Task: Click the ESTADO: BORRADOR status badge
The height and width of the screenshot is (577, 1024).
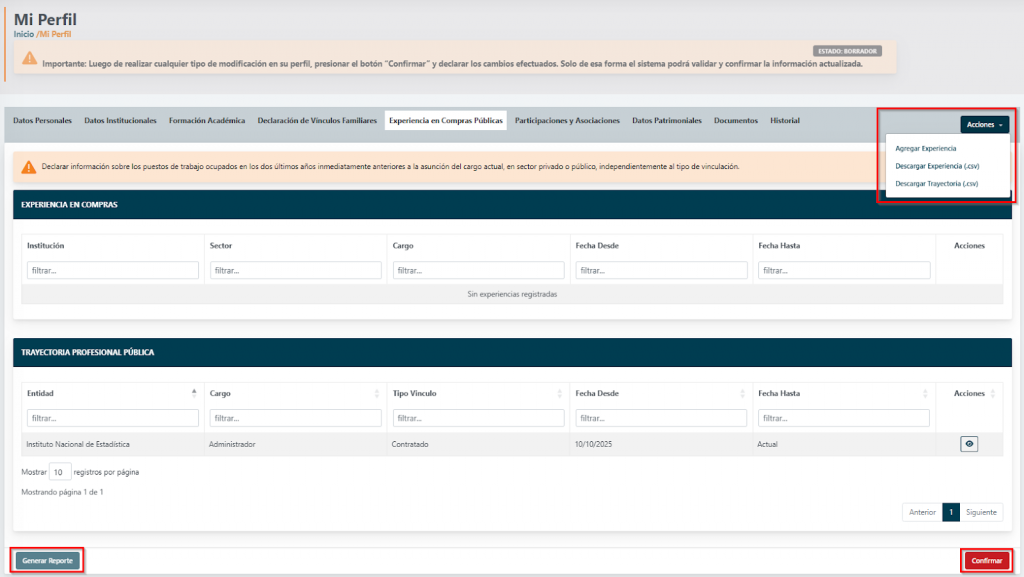Action: click(x=847, y=51)
